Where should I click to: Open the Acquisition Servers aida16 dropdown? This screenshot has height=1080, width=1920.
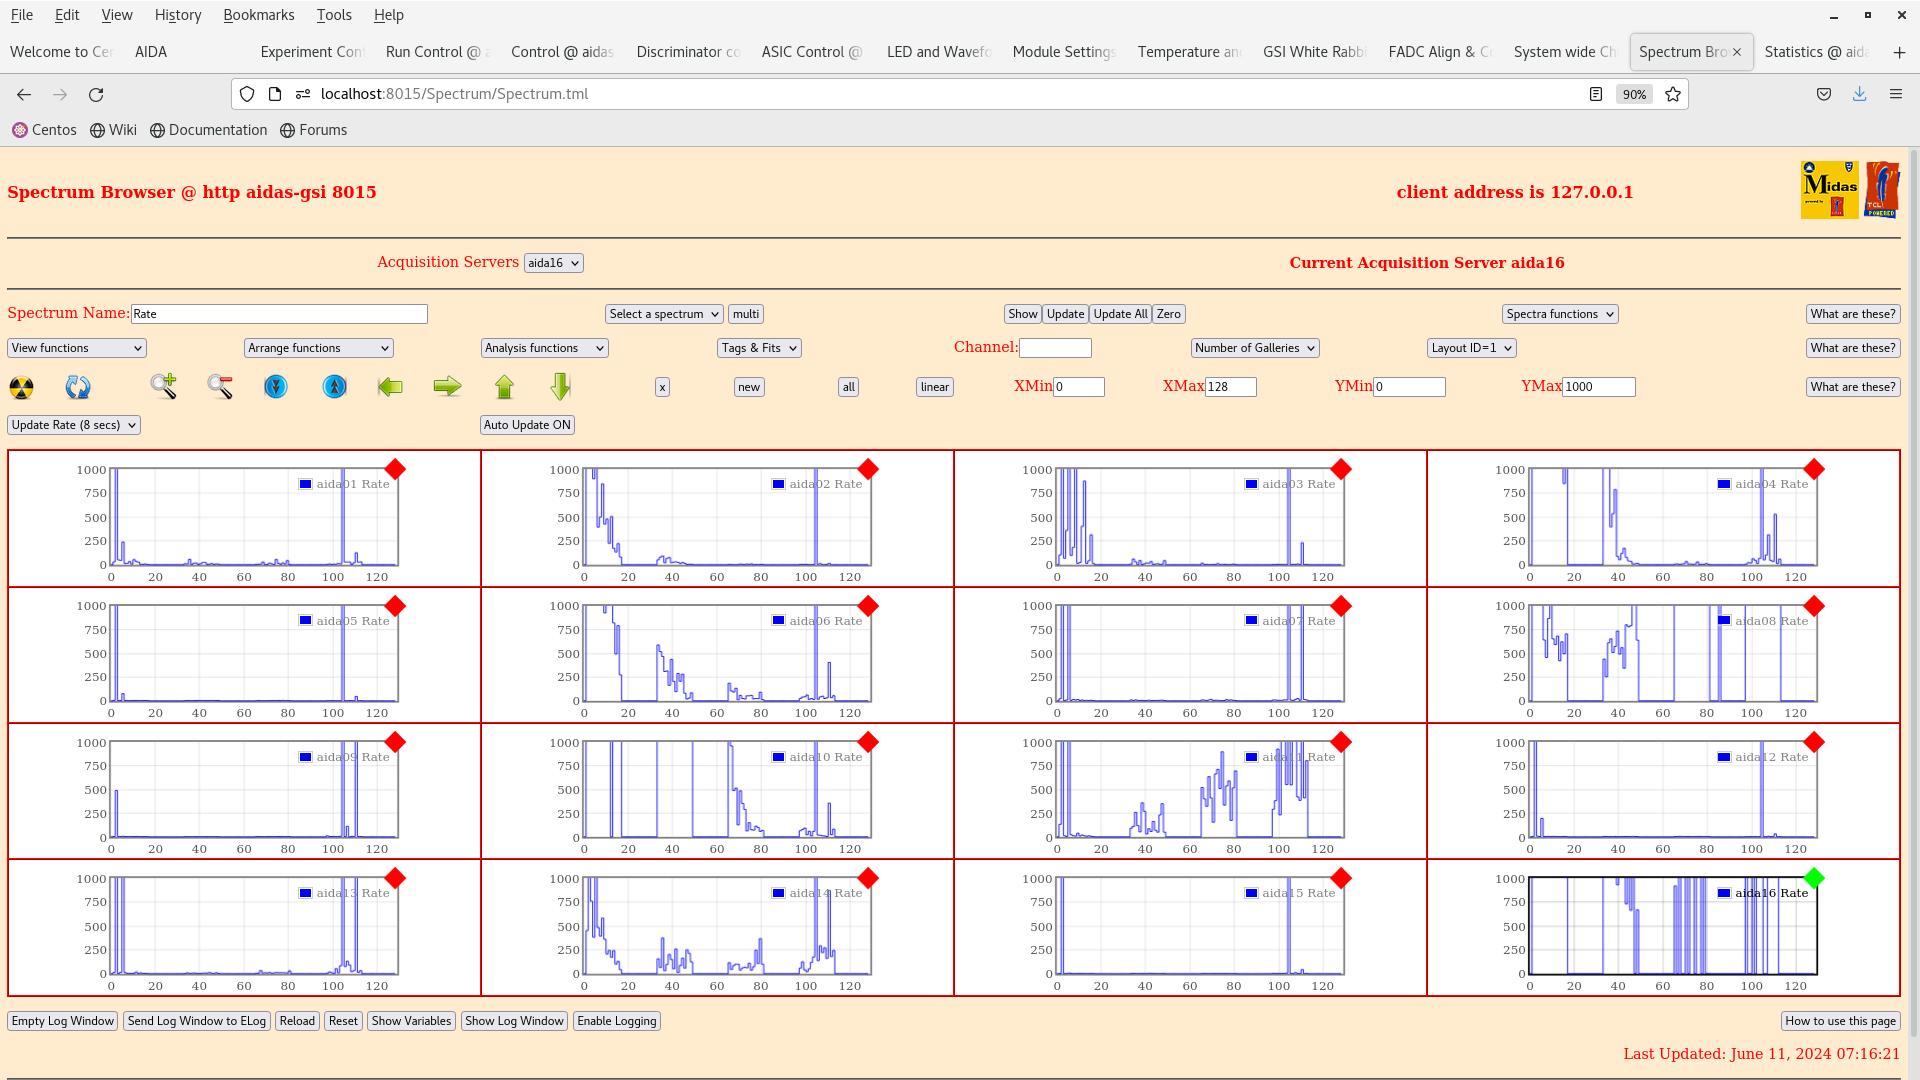(x=553, y=263)
